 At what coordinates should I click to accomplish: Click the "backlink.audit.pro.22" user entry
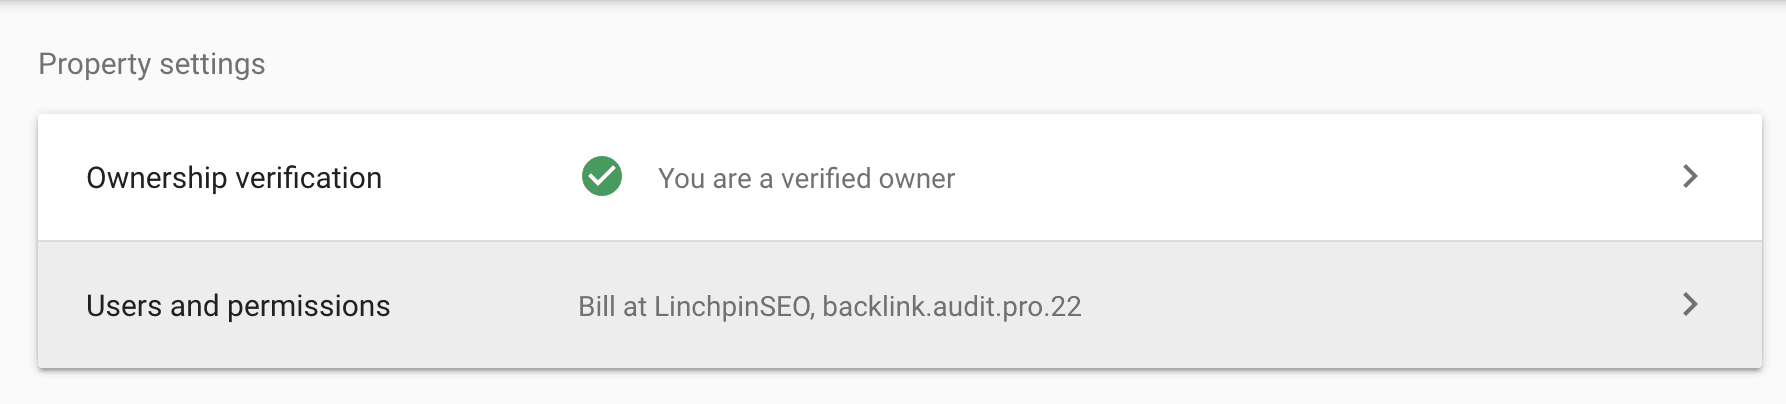tap(952, 307)
